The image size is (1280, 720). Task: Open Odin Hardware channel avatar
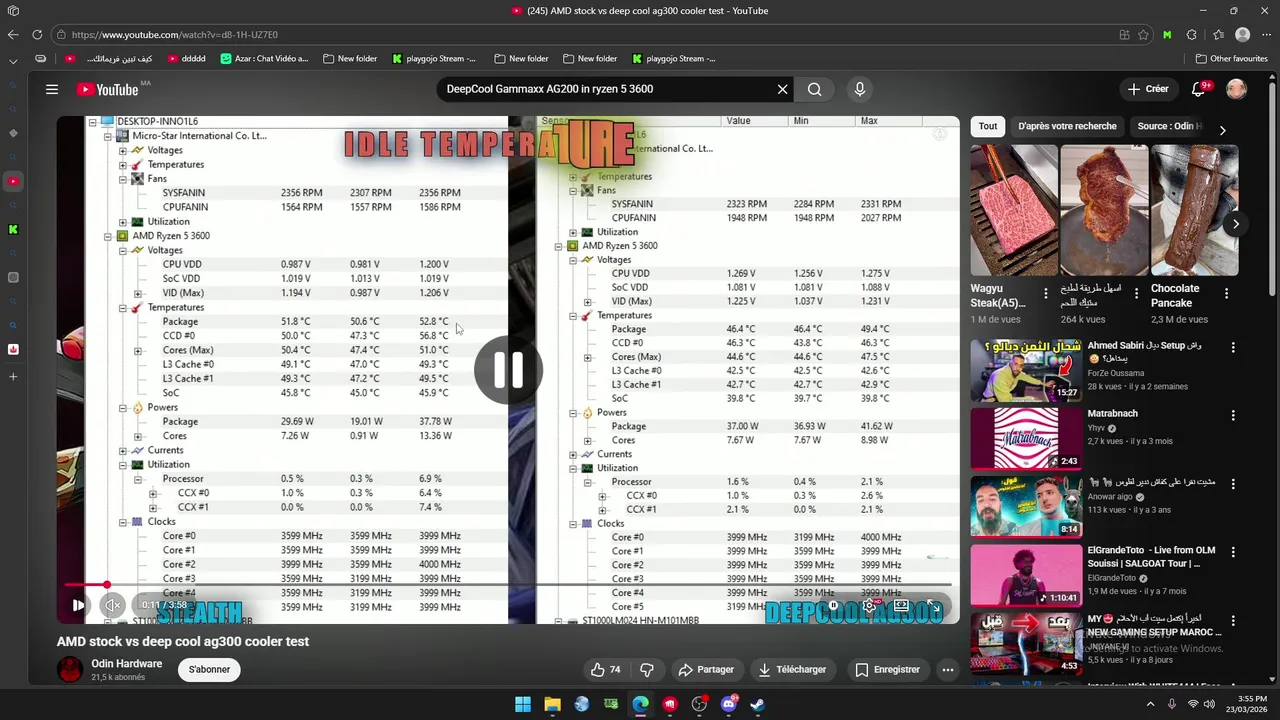[x=70, y=670]
